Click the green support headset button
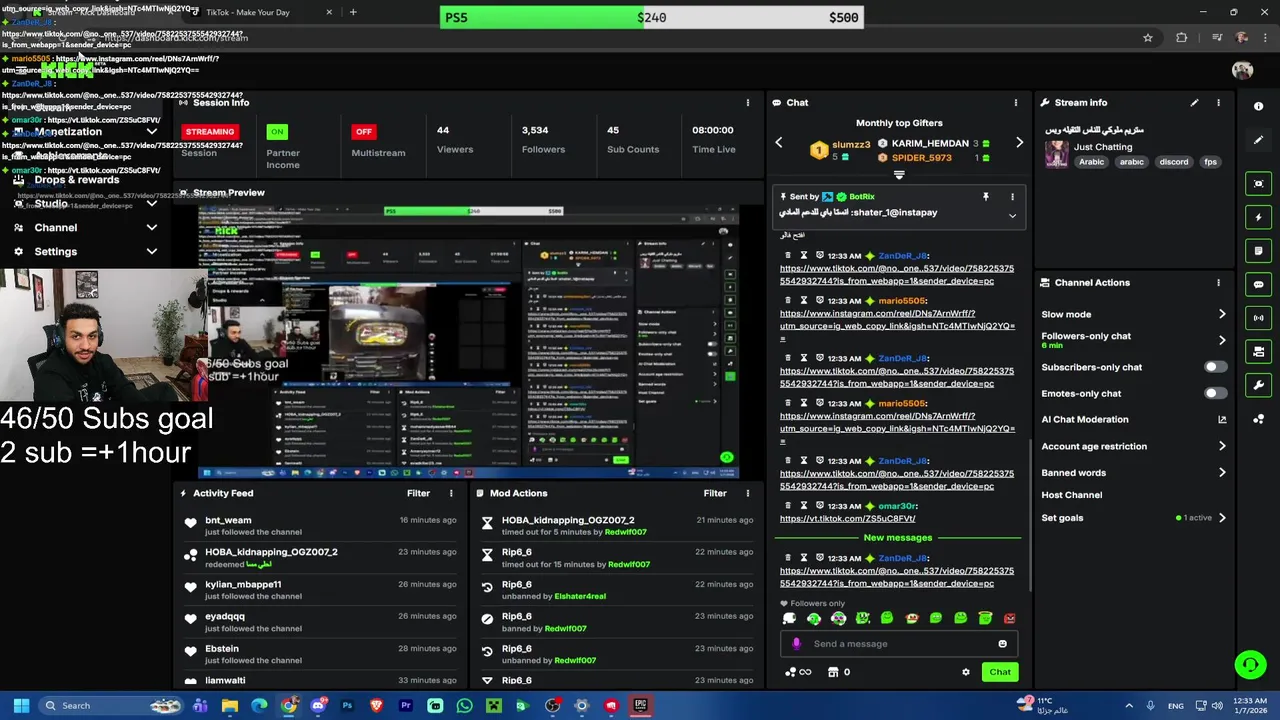1280x720 pixels. click(x=1249, y=665)
